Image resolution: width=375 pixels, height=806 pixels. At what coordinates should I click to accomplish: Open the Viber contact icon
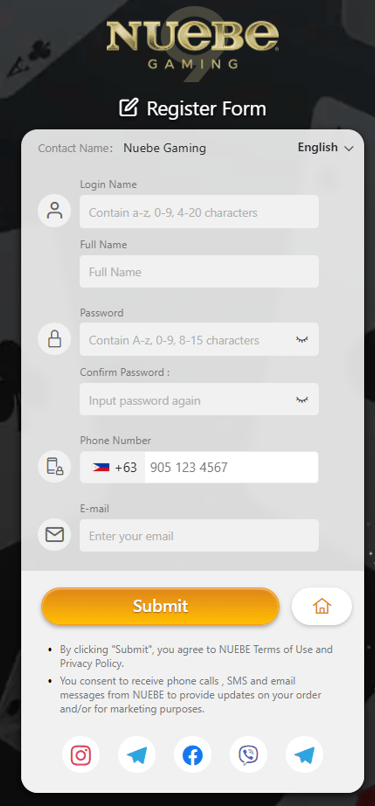pyautogui.click(x=249, y=755)
